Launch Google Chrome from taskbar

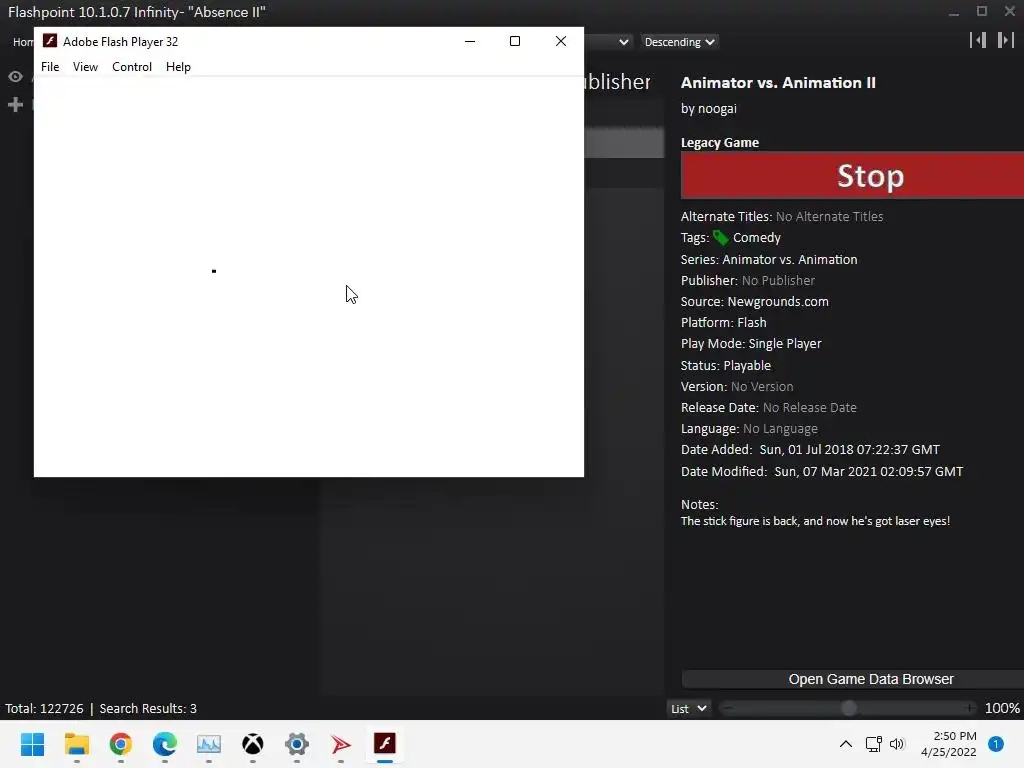(121, 744)
